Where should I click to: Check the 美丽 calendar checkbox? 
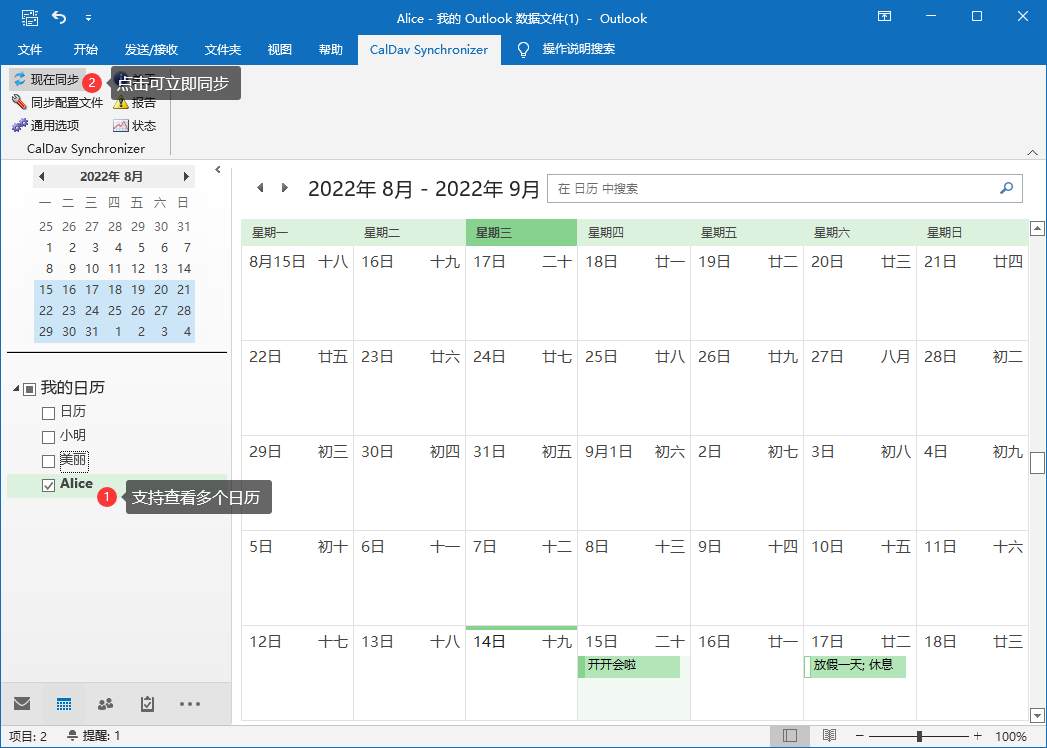(x=48, y=461)
